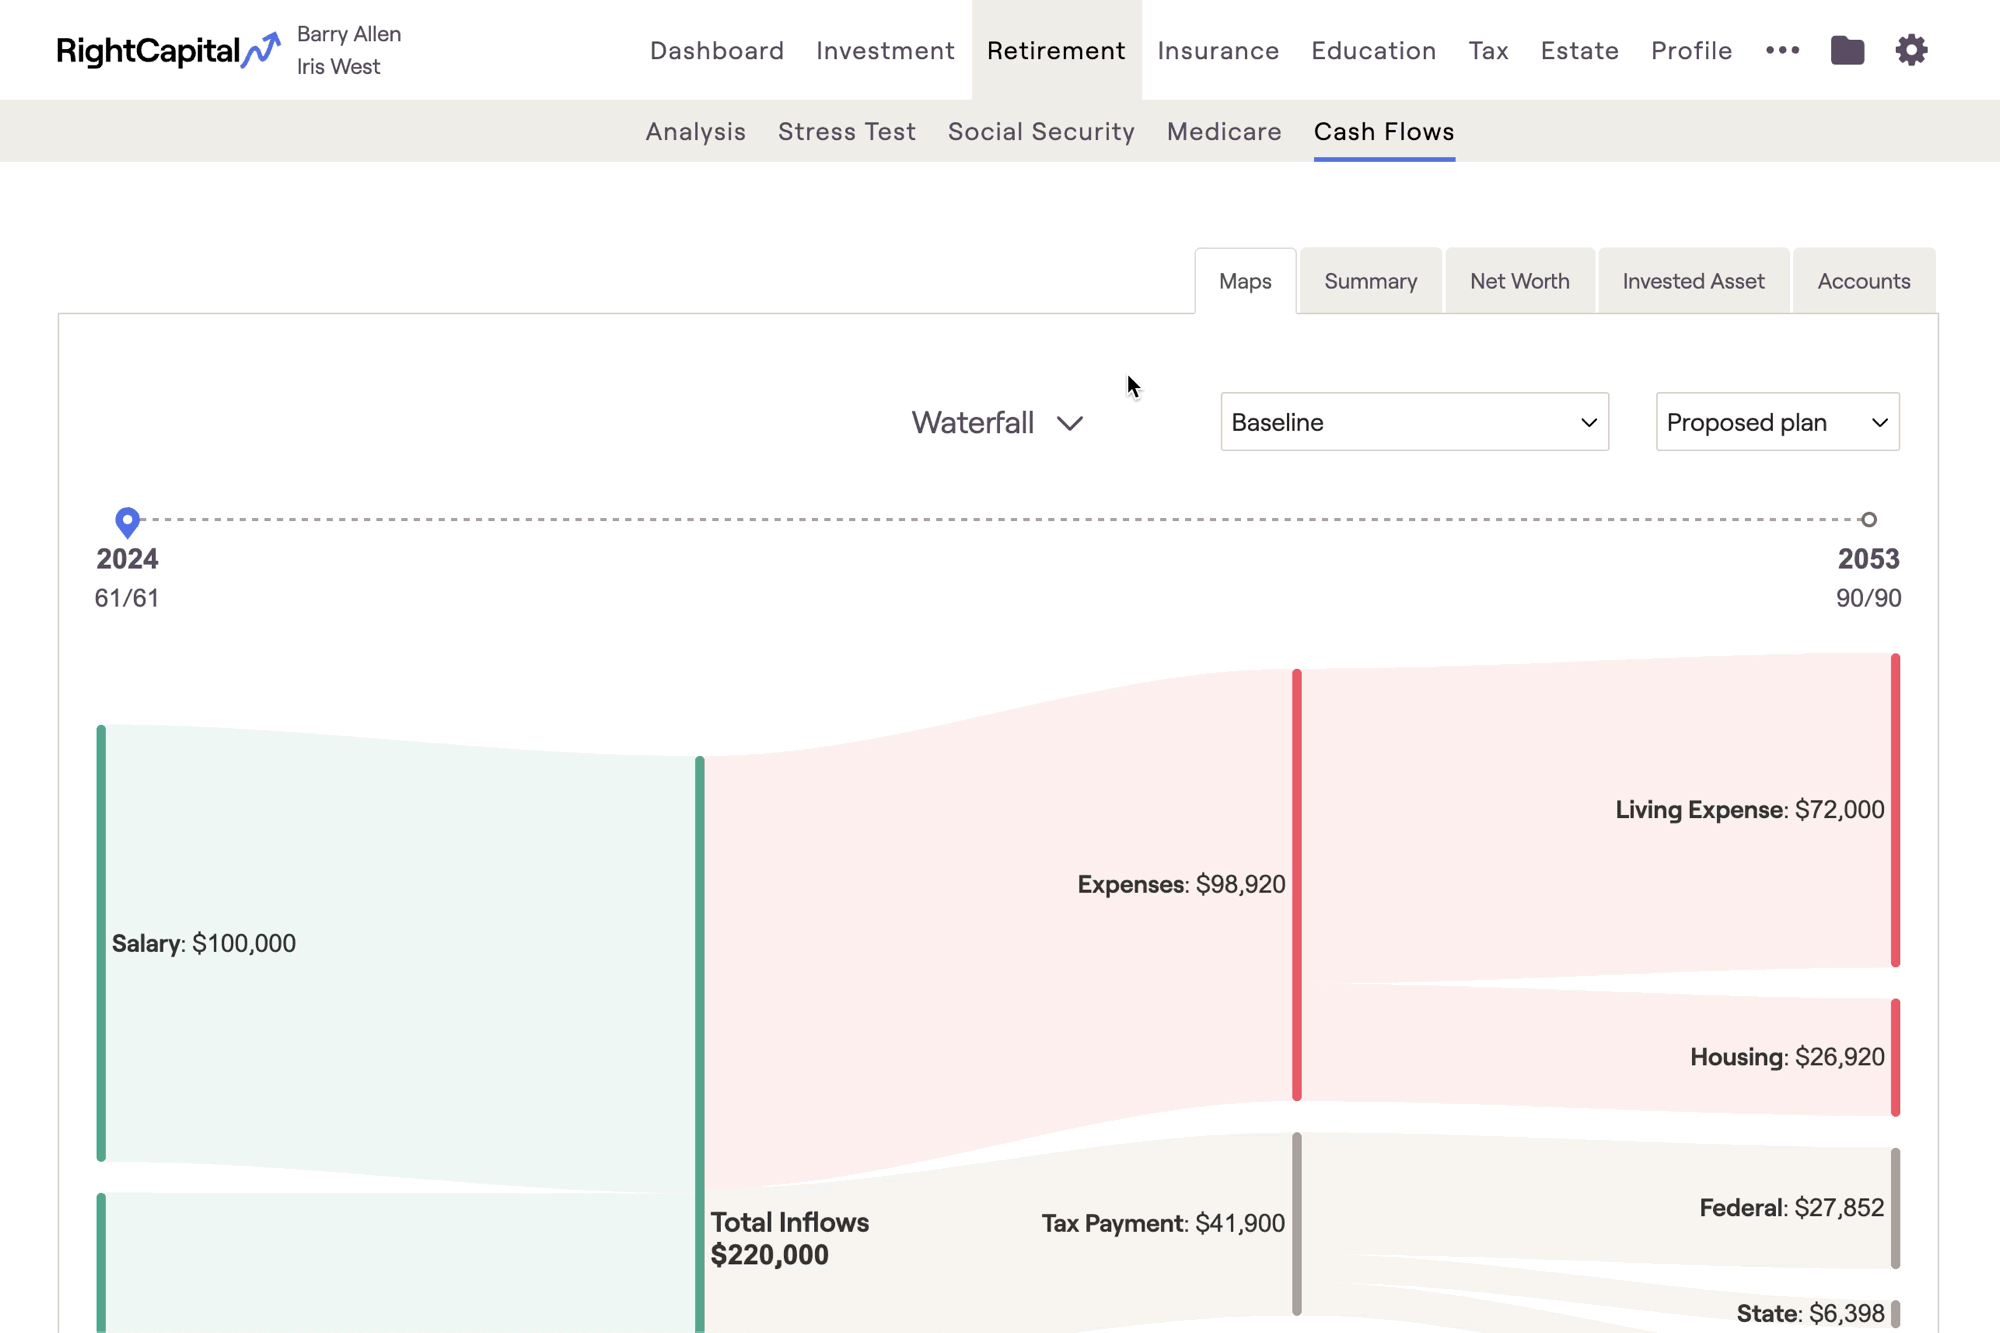The image size is (2000, 1333).
Task: Click the three-dots more menu
Action: click(1782, 50)
